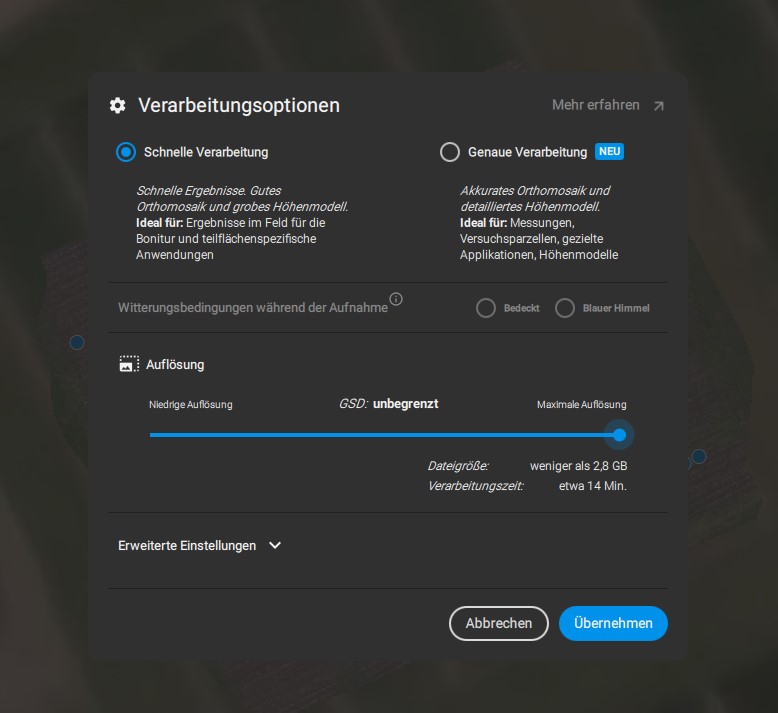
Task: Click the Maximale Auflösung label
Action: tap(582, 404)
